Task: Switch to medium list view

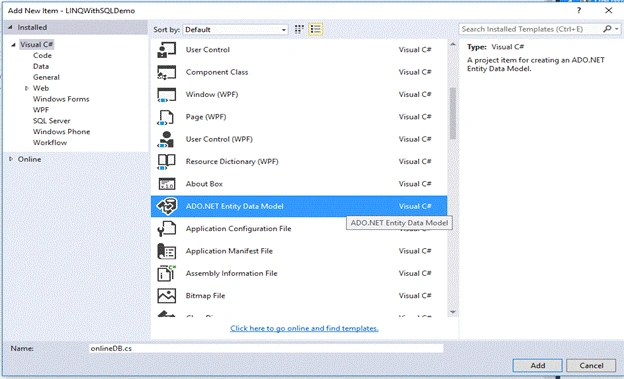Action: (316, 29)
